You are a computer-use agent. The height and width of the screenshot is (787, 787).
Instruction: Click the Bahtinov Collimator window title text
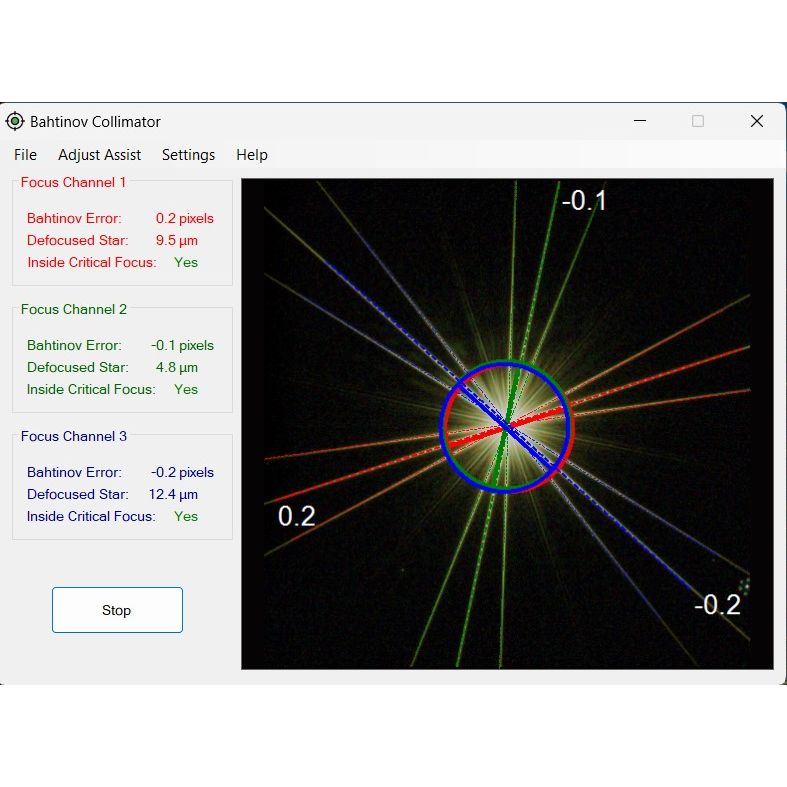tap(95, 121)
